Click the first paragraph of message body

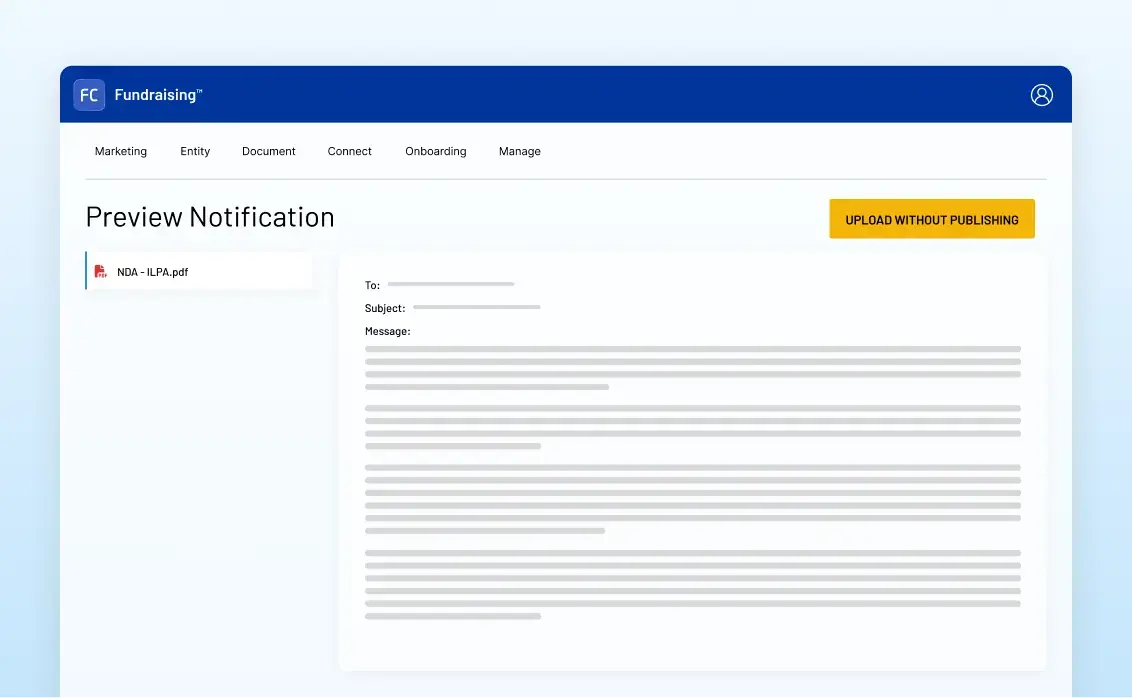[692, 367]
